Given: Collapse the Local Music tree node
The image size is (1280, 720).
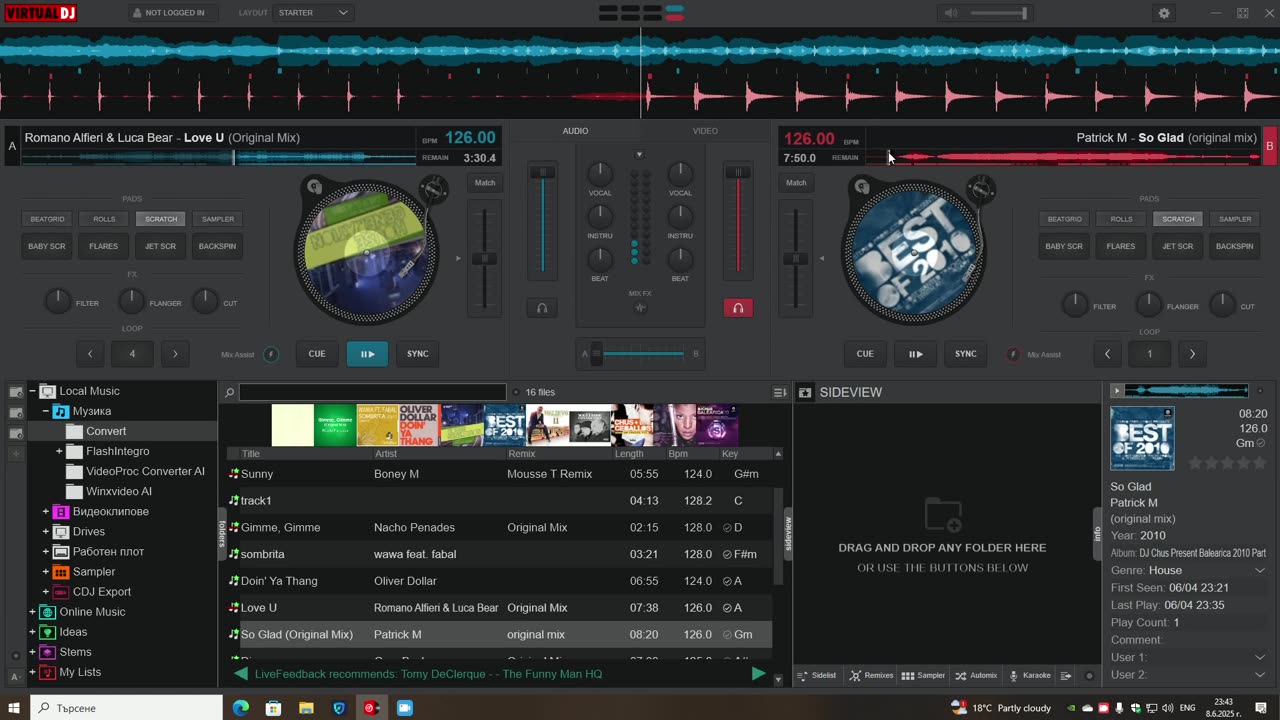Looking at the screenshot, I should coord(32,391).
